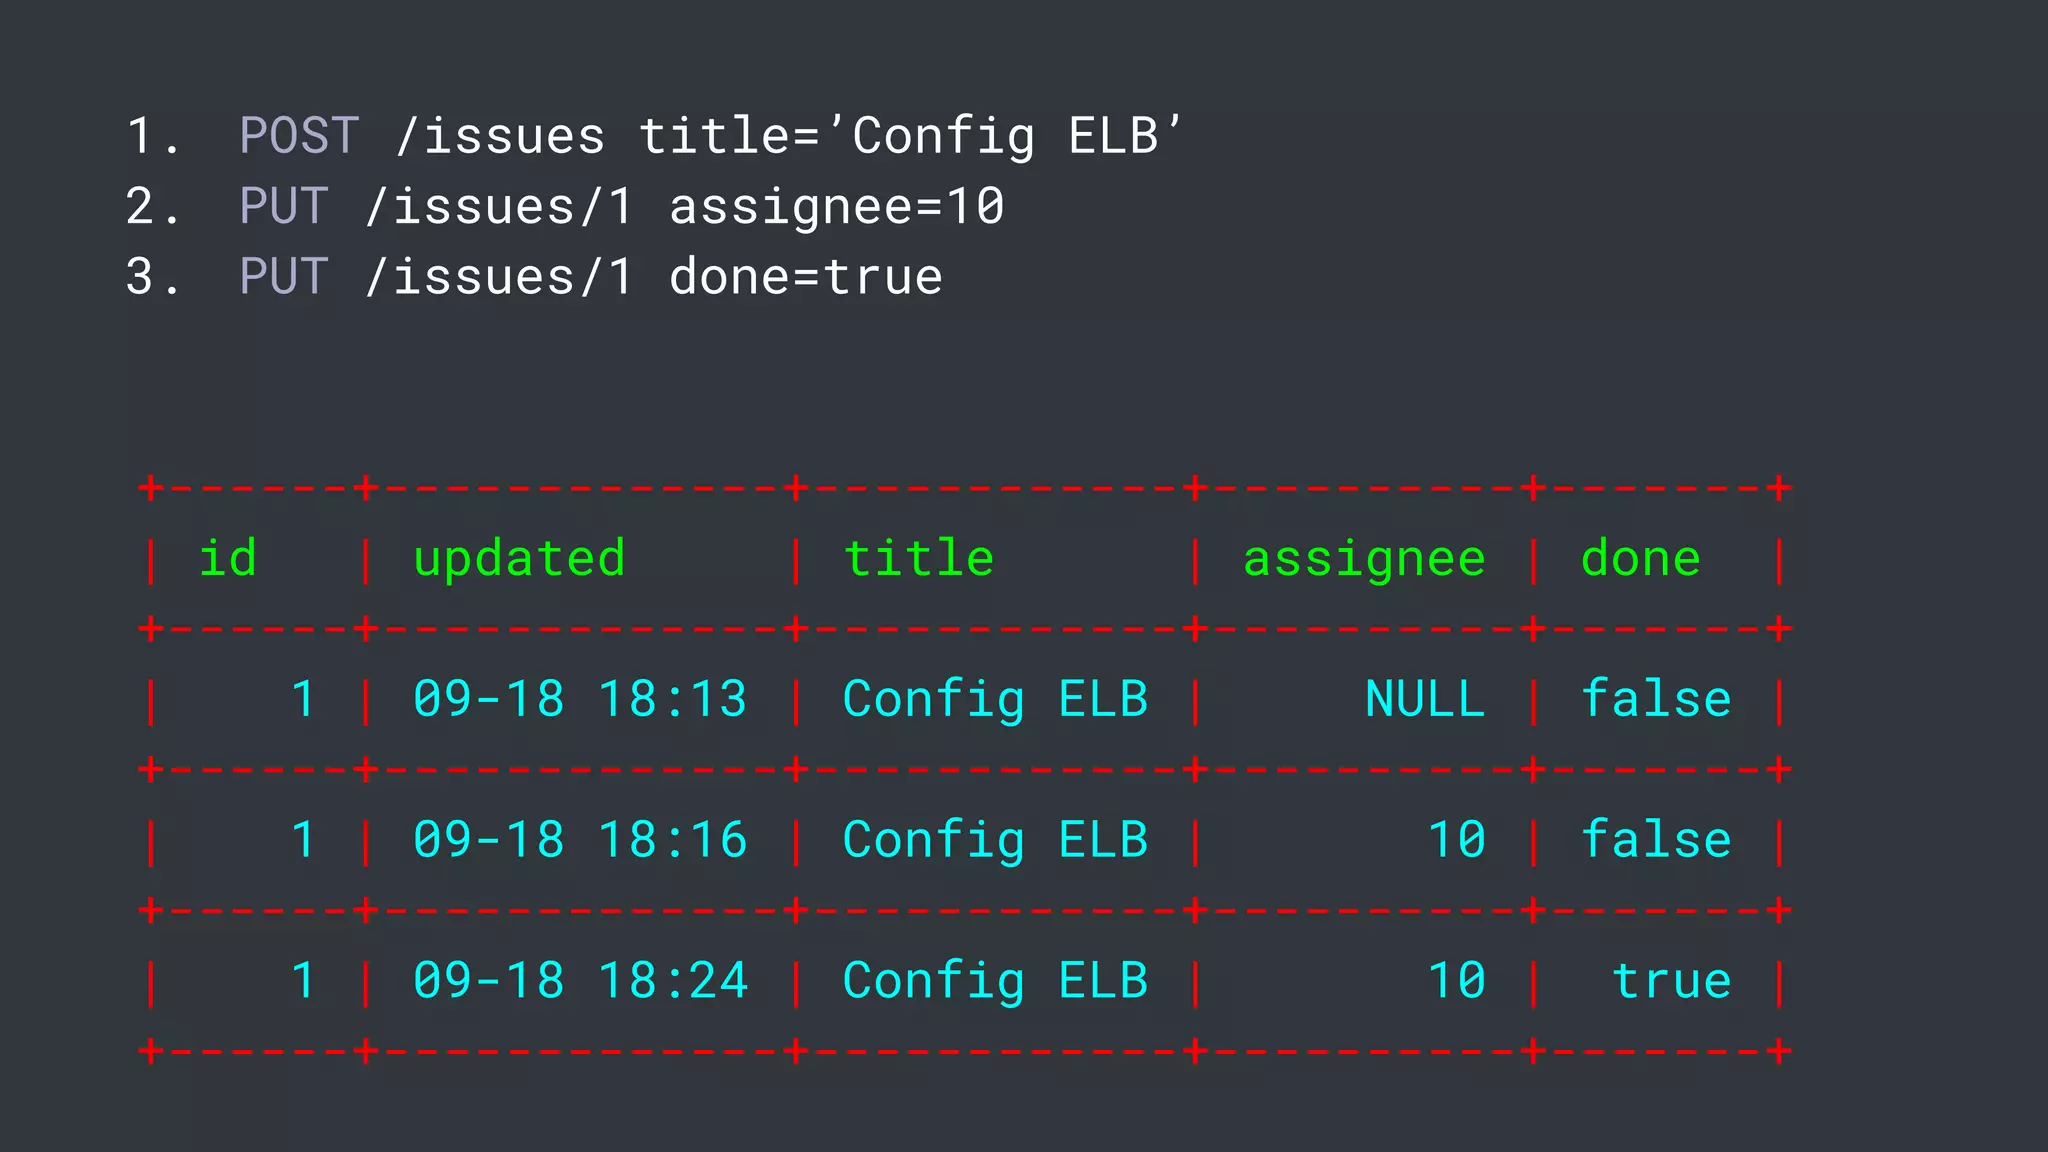Image resolution: width=2048 pixels, height=1152 pixels.
Task: Click the PUT keyword in line three
Action: [x=284, y=276]
